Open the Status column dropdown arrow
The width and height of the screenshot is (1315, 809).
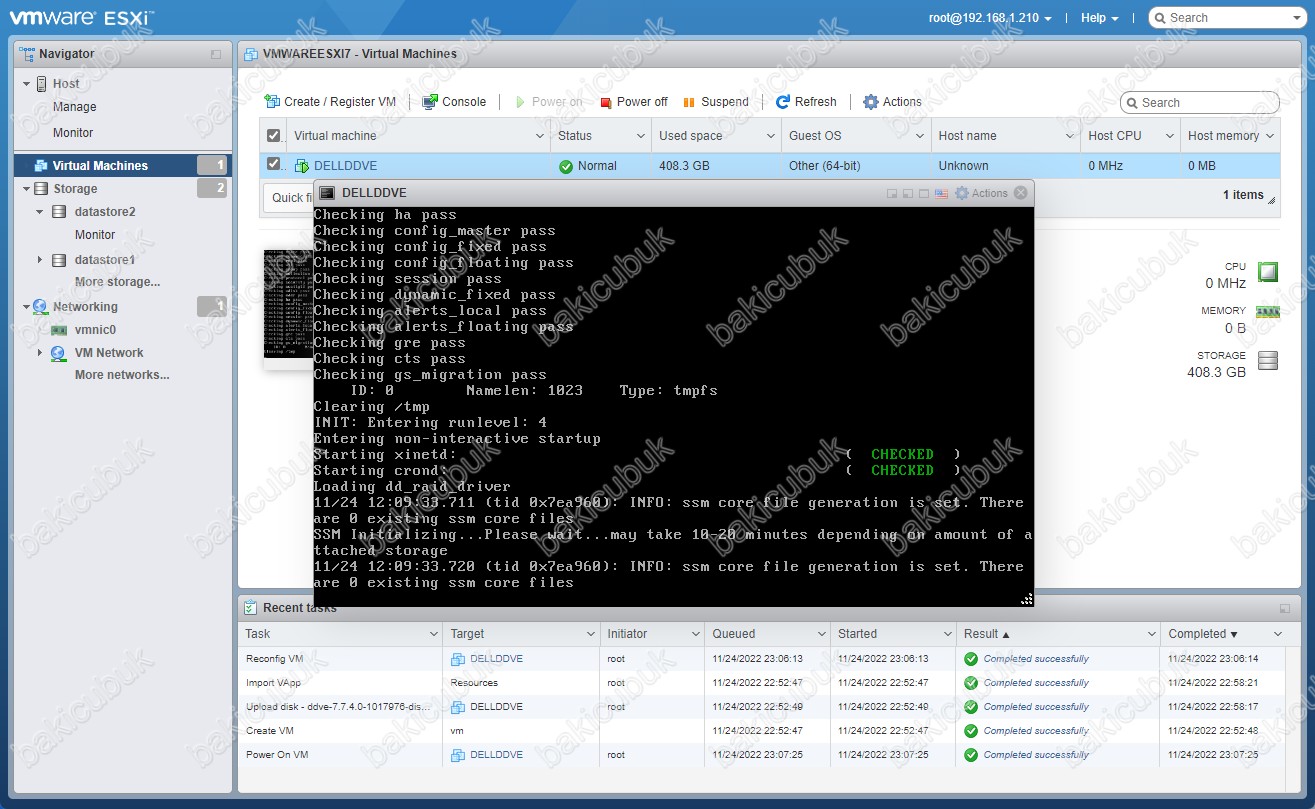641,136
